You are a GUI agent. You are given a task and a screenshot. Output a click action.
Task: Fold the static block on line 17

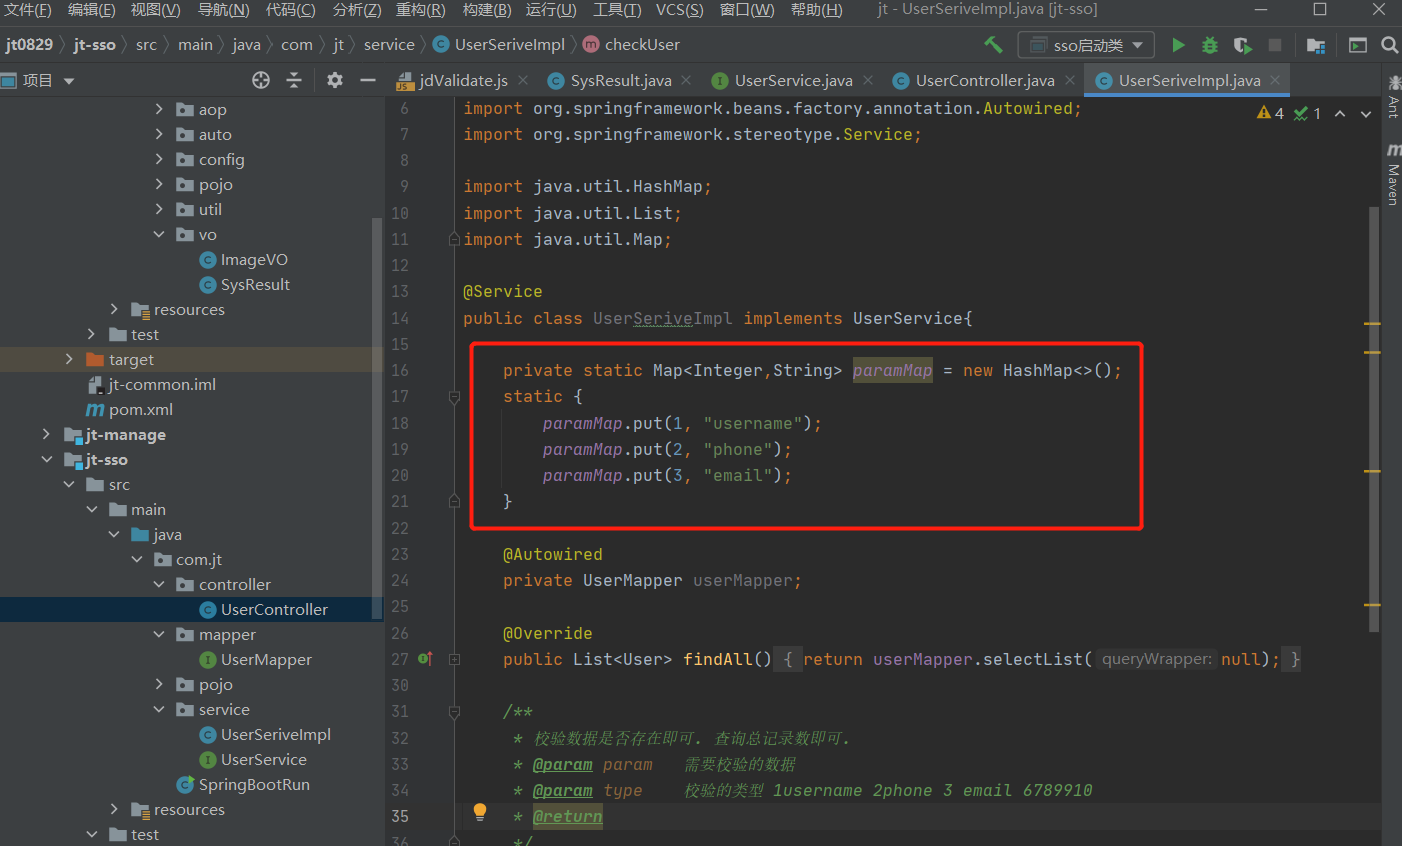point(454,397)
